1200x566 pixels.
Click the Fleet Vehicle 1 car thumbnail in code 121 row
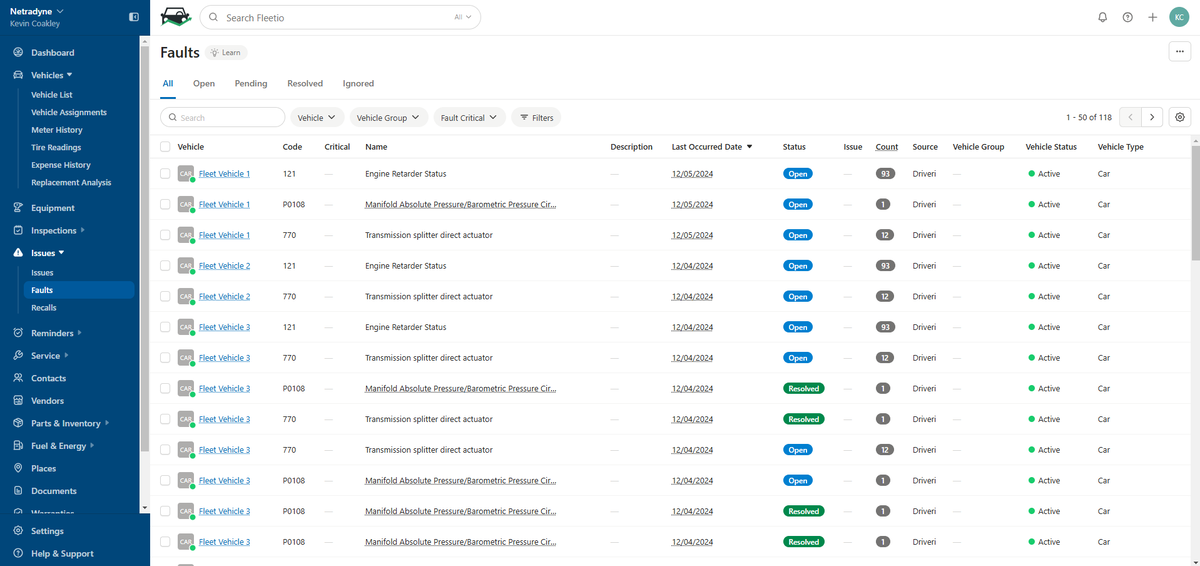186,174
